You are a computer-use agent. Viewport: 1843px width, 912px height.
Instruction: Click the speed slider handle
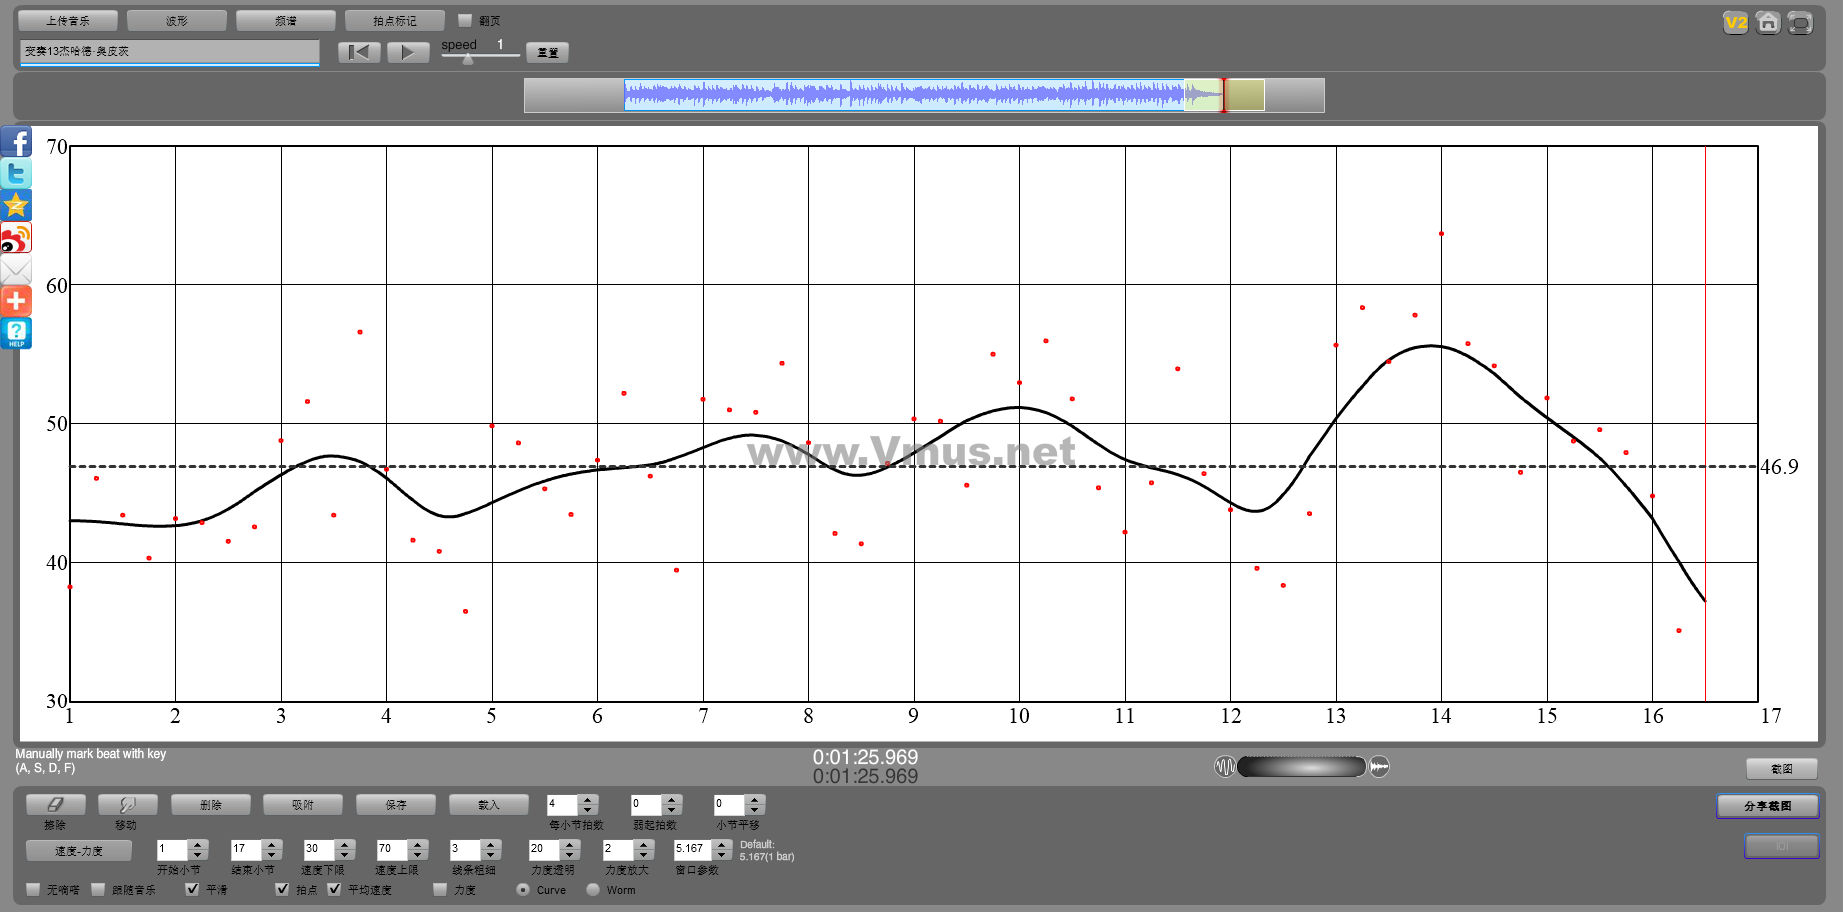click(x=468, y=59)
